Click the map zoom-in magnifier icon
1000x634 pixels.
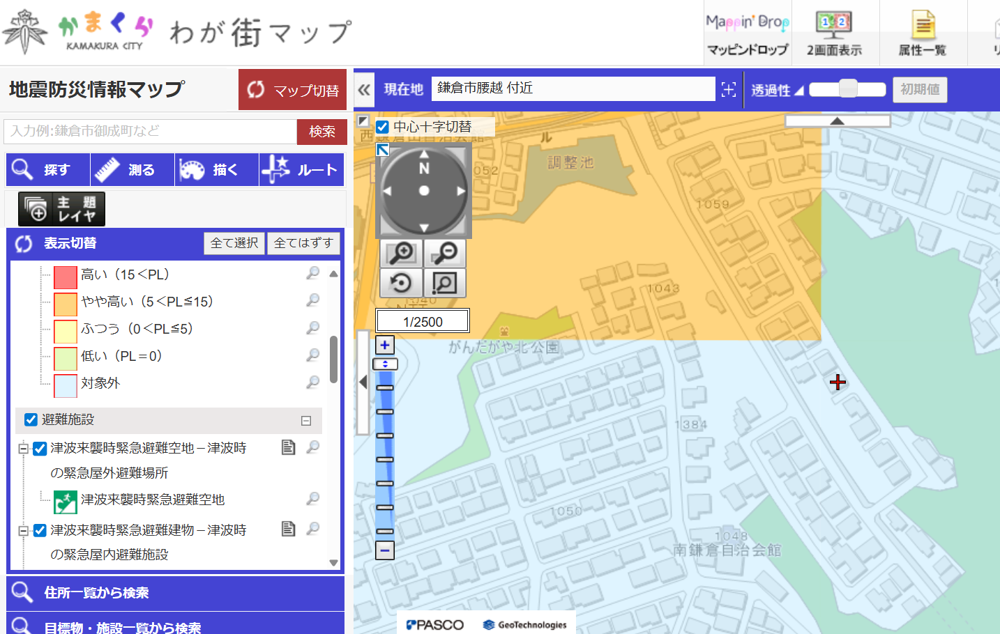point(401,254)
